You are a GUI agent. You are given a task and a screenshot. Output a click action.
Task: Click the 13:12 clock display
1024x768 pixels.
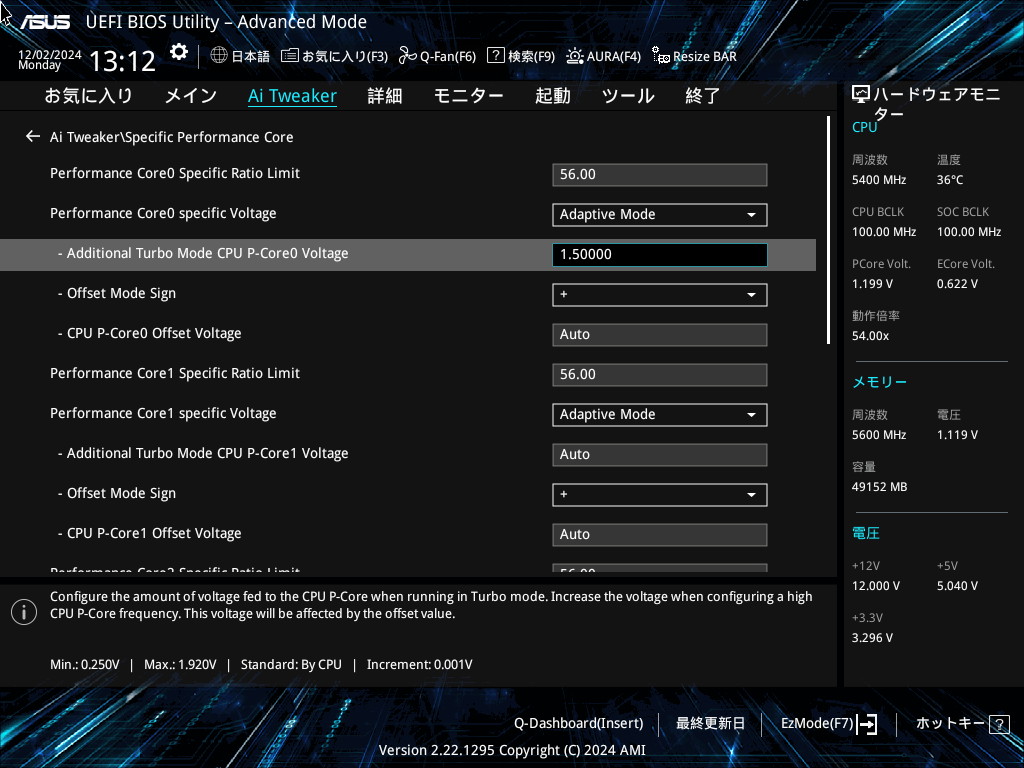coord(122,61)
